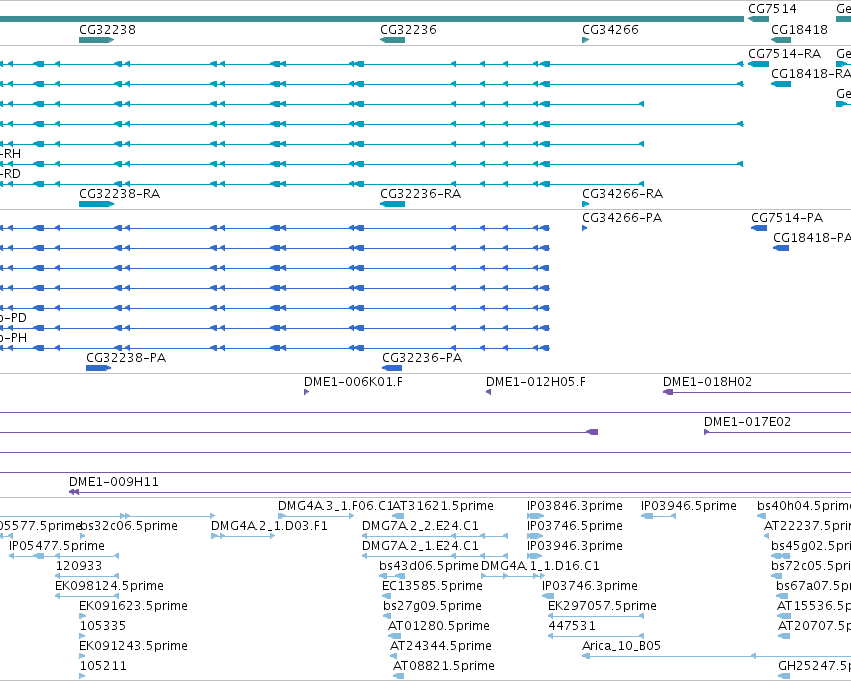
Task: Select the CG34266-RA transcript label
Action: [x=622, y=194]
